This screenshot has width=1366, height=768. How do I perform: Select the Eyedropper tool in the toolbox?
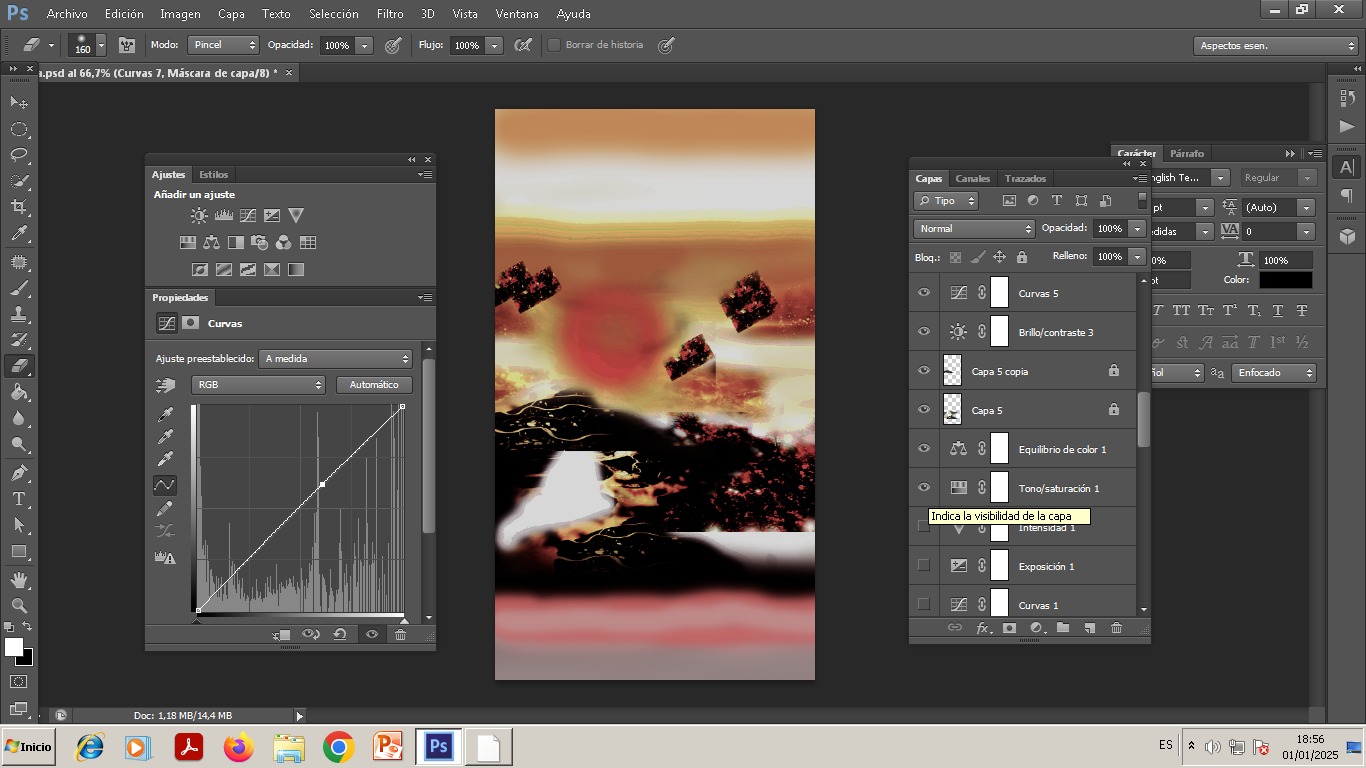(x=19, y=234)
